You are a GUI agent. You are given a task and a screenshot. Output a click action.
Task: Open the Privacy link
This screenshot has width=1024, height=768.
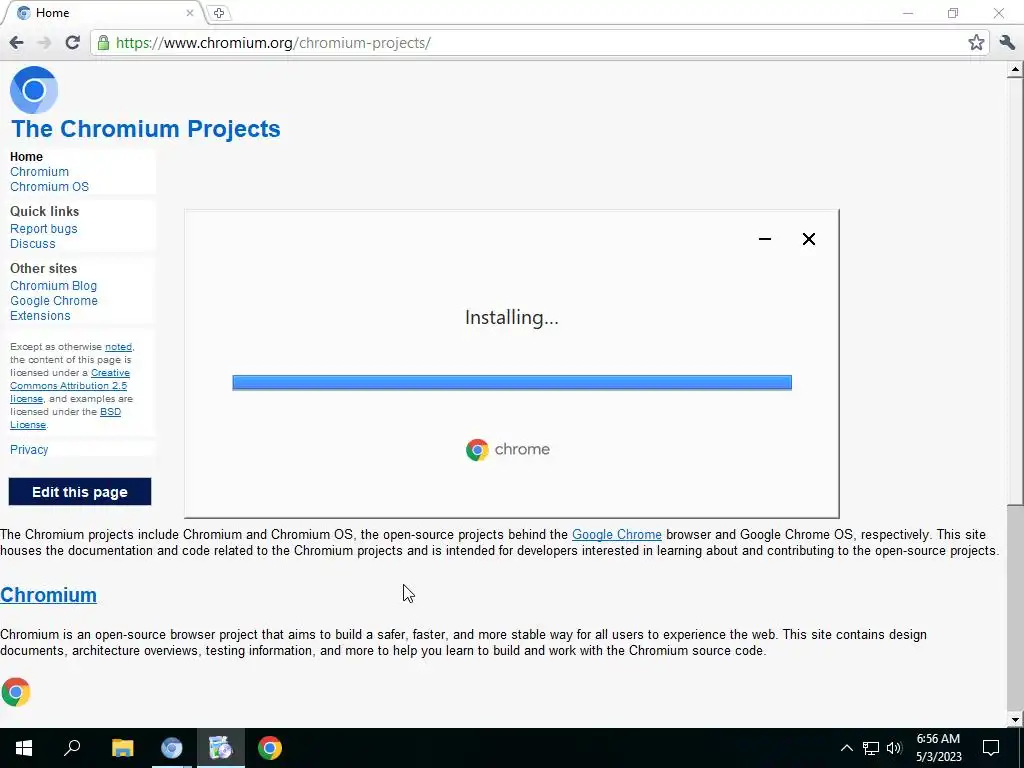pyautogui.click(x=29, y=449)
